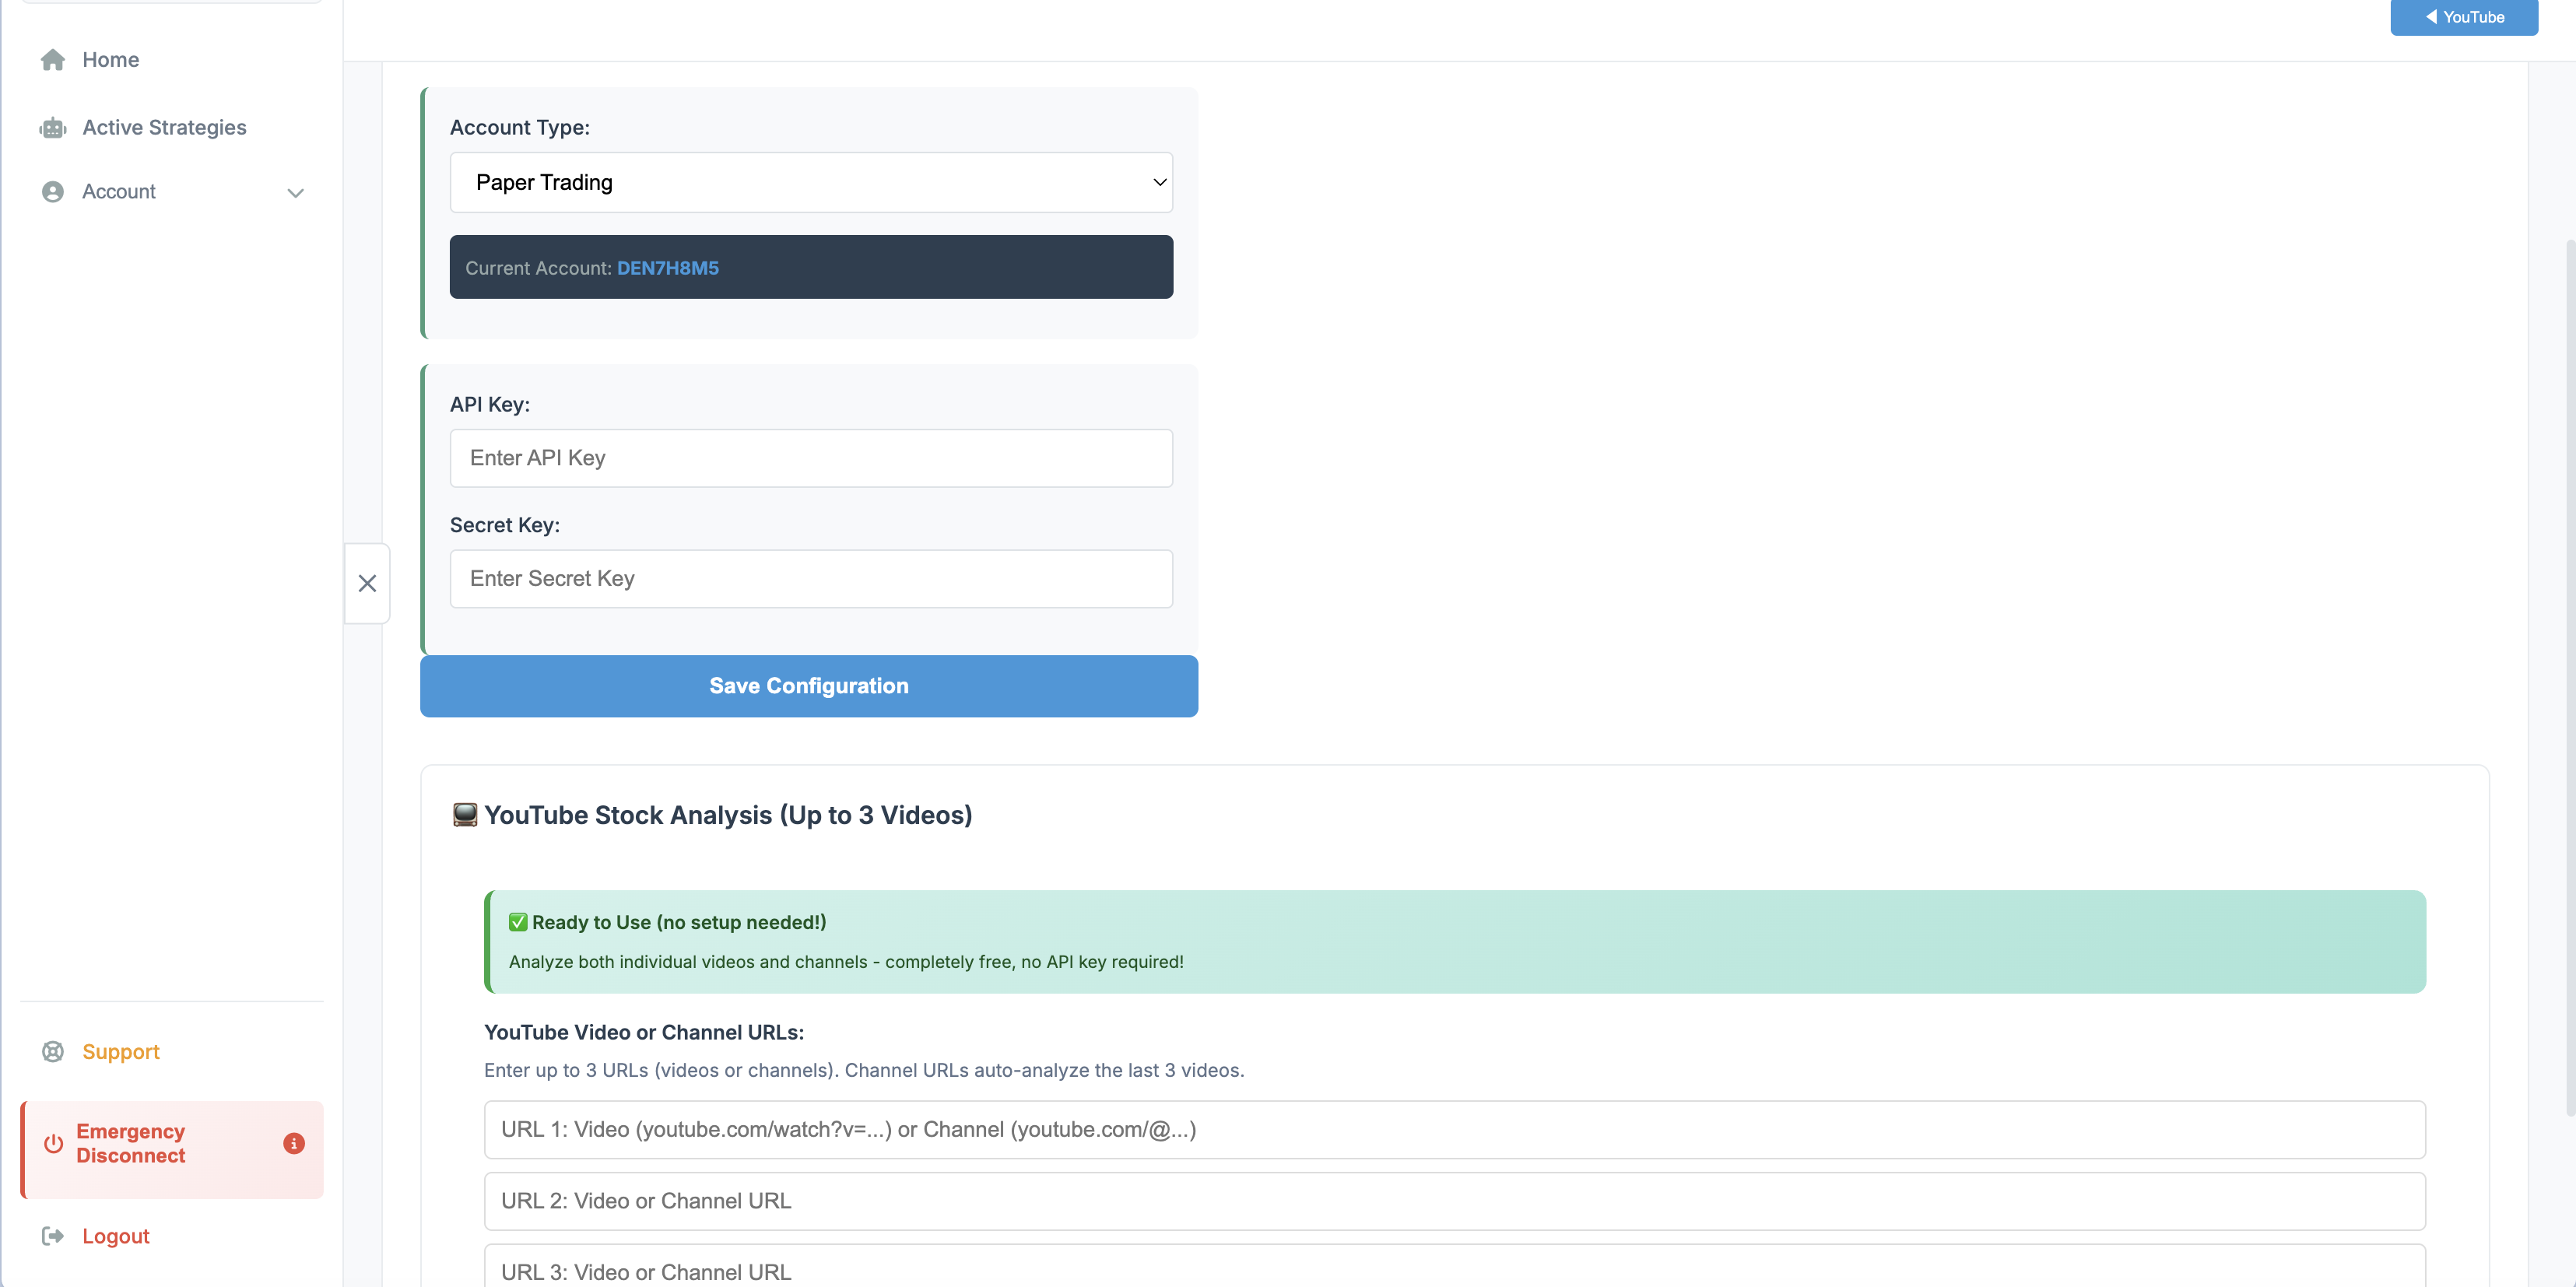Focus the Enter API Key field
The height and width of the screenshot is (1287, 2576).
coord(811,459)
